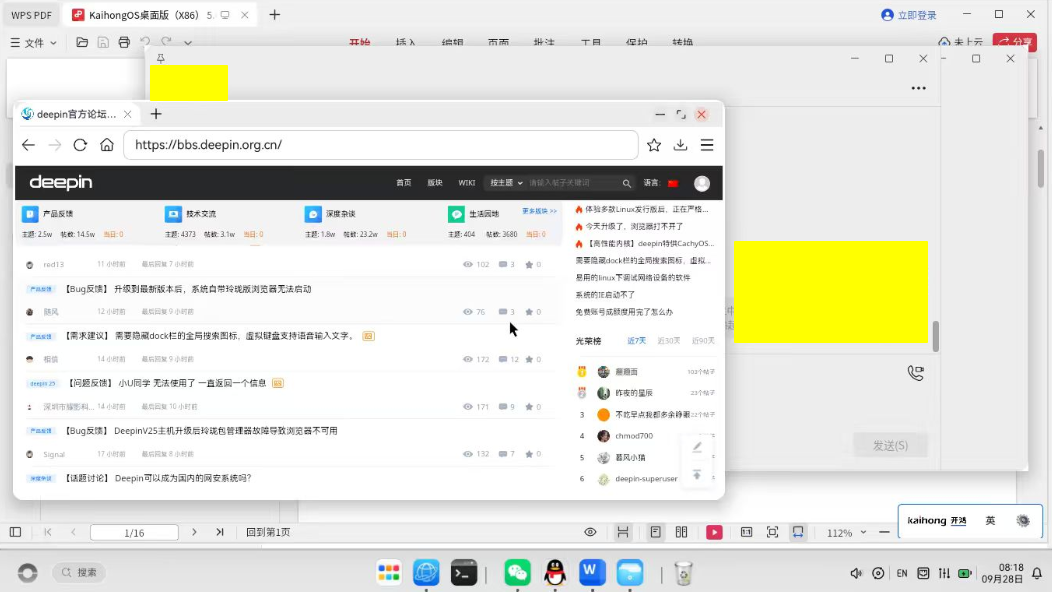Screen dimensions: 1052x592
Task: Open a new browser tab
Action: coord(156,114)
